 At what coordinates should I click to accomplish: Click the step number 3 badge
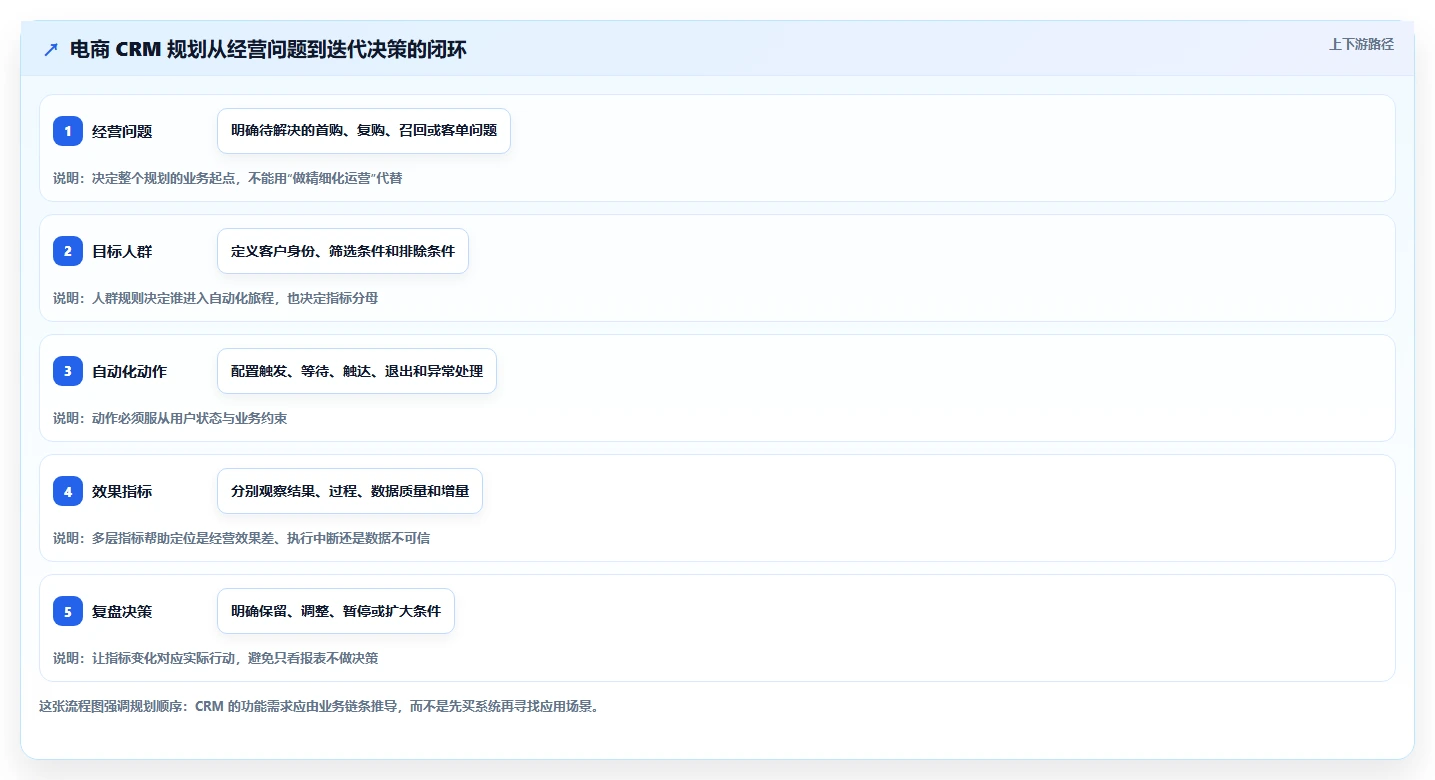click(68, 371)
